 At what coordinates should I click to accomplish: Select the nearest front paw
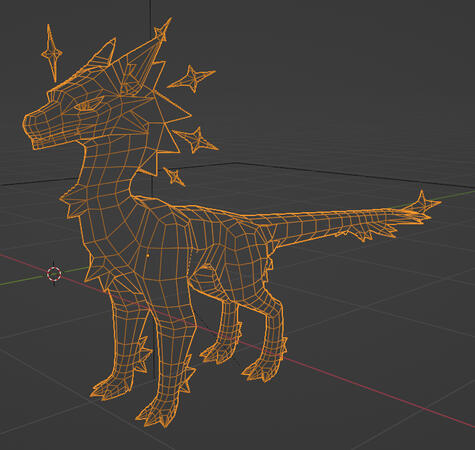click(x=157, y=413)
